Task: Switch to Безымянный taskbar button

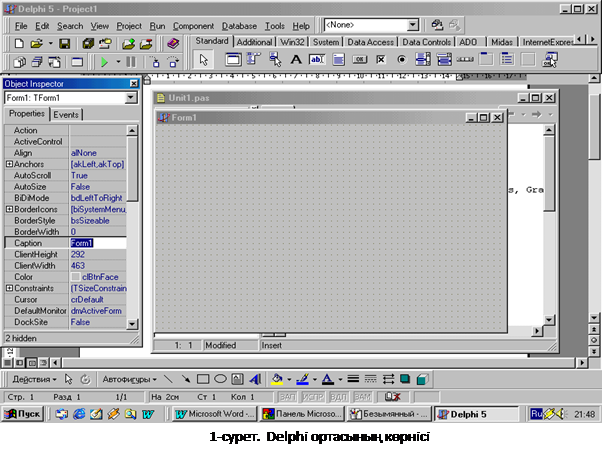Action: click(x=390, y=414)
